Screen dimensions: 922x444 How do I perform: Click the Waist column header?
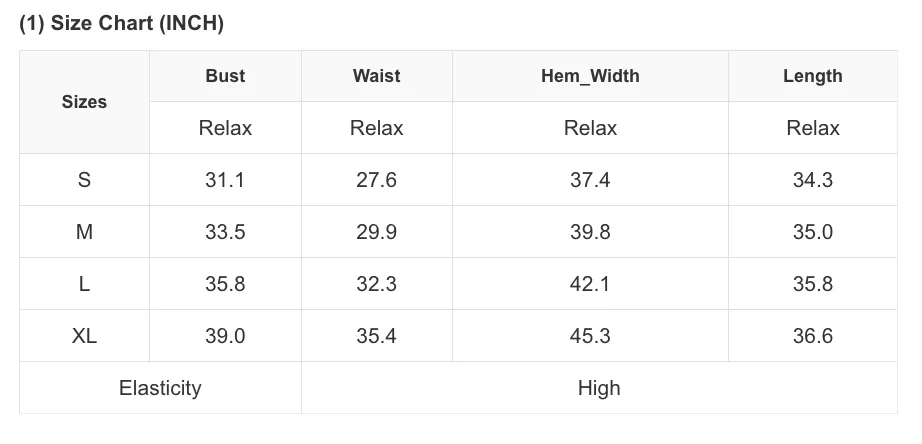[x=376, y=76]
